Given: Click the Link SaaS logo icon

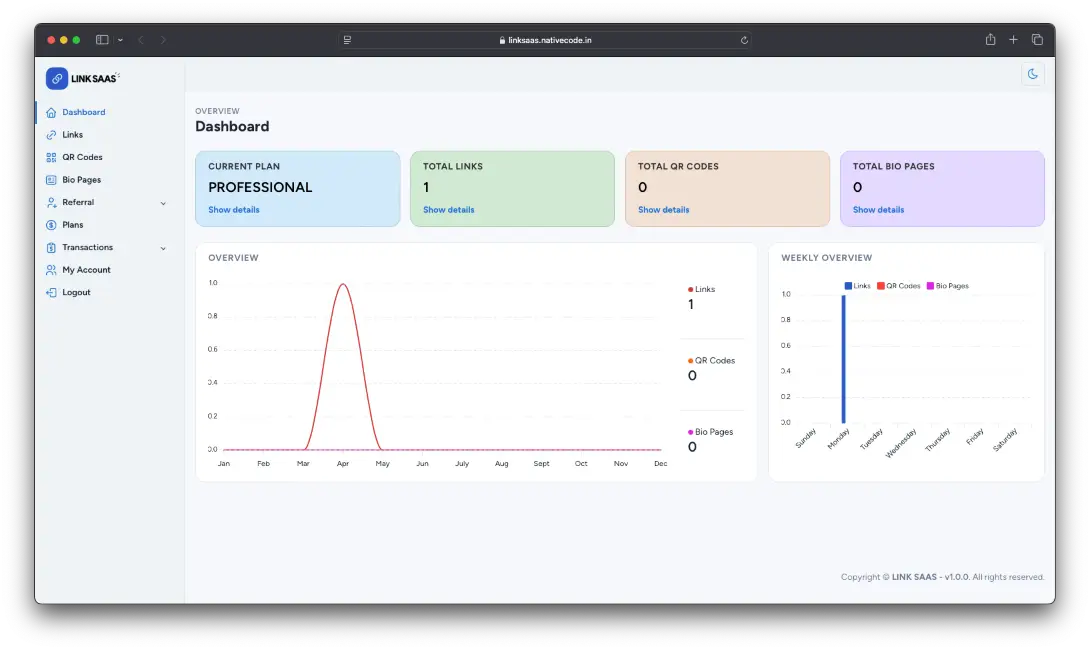Looking at the screenshot, I should point(57,78).
